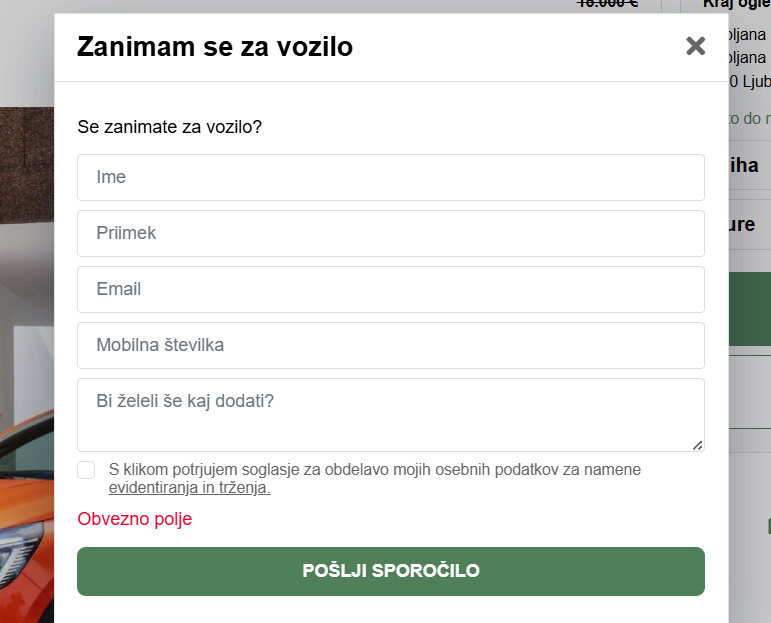Viewport: 771px width, 623px height.
Task: Click the crossed-out 18.000 € price
Action: click(608, 3)
